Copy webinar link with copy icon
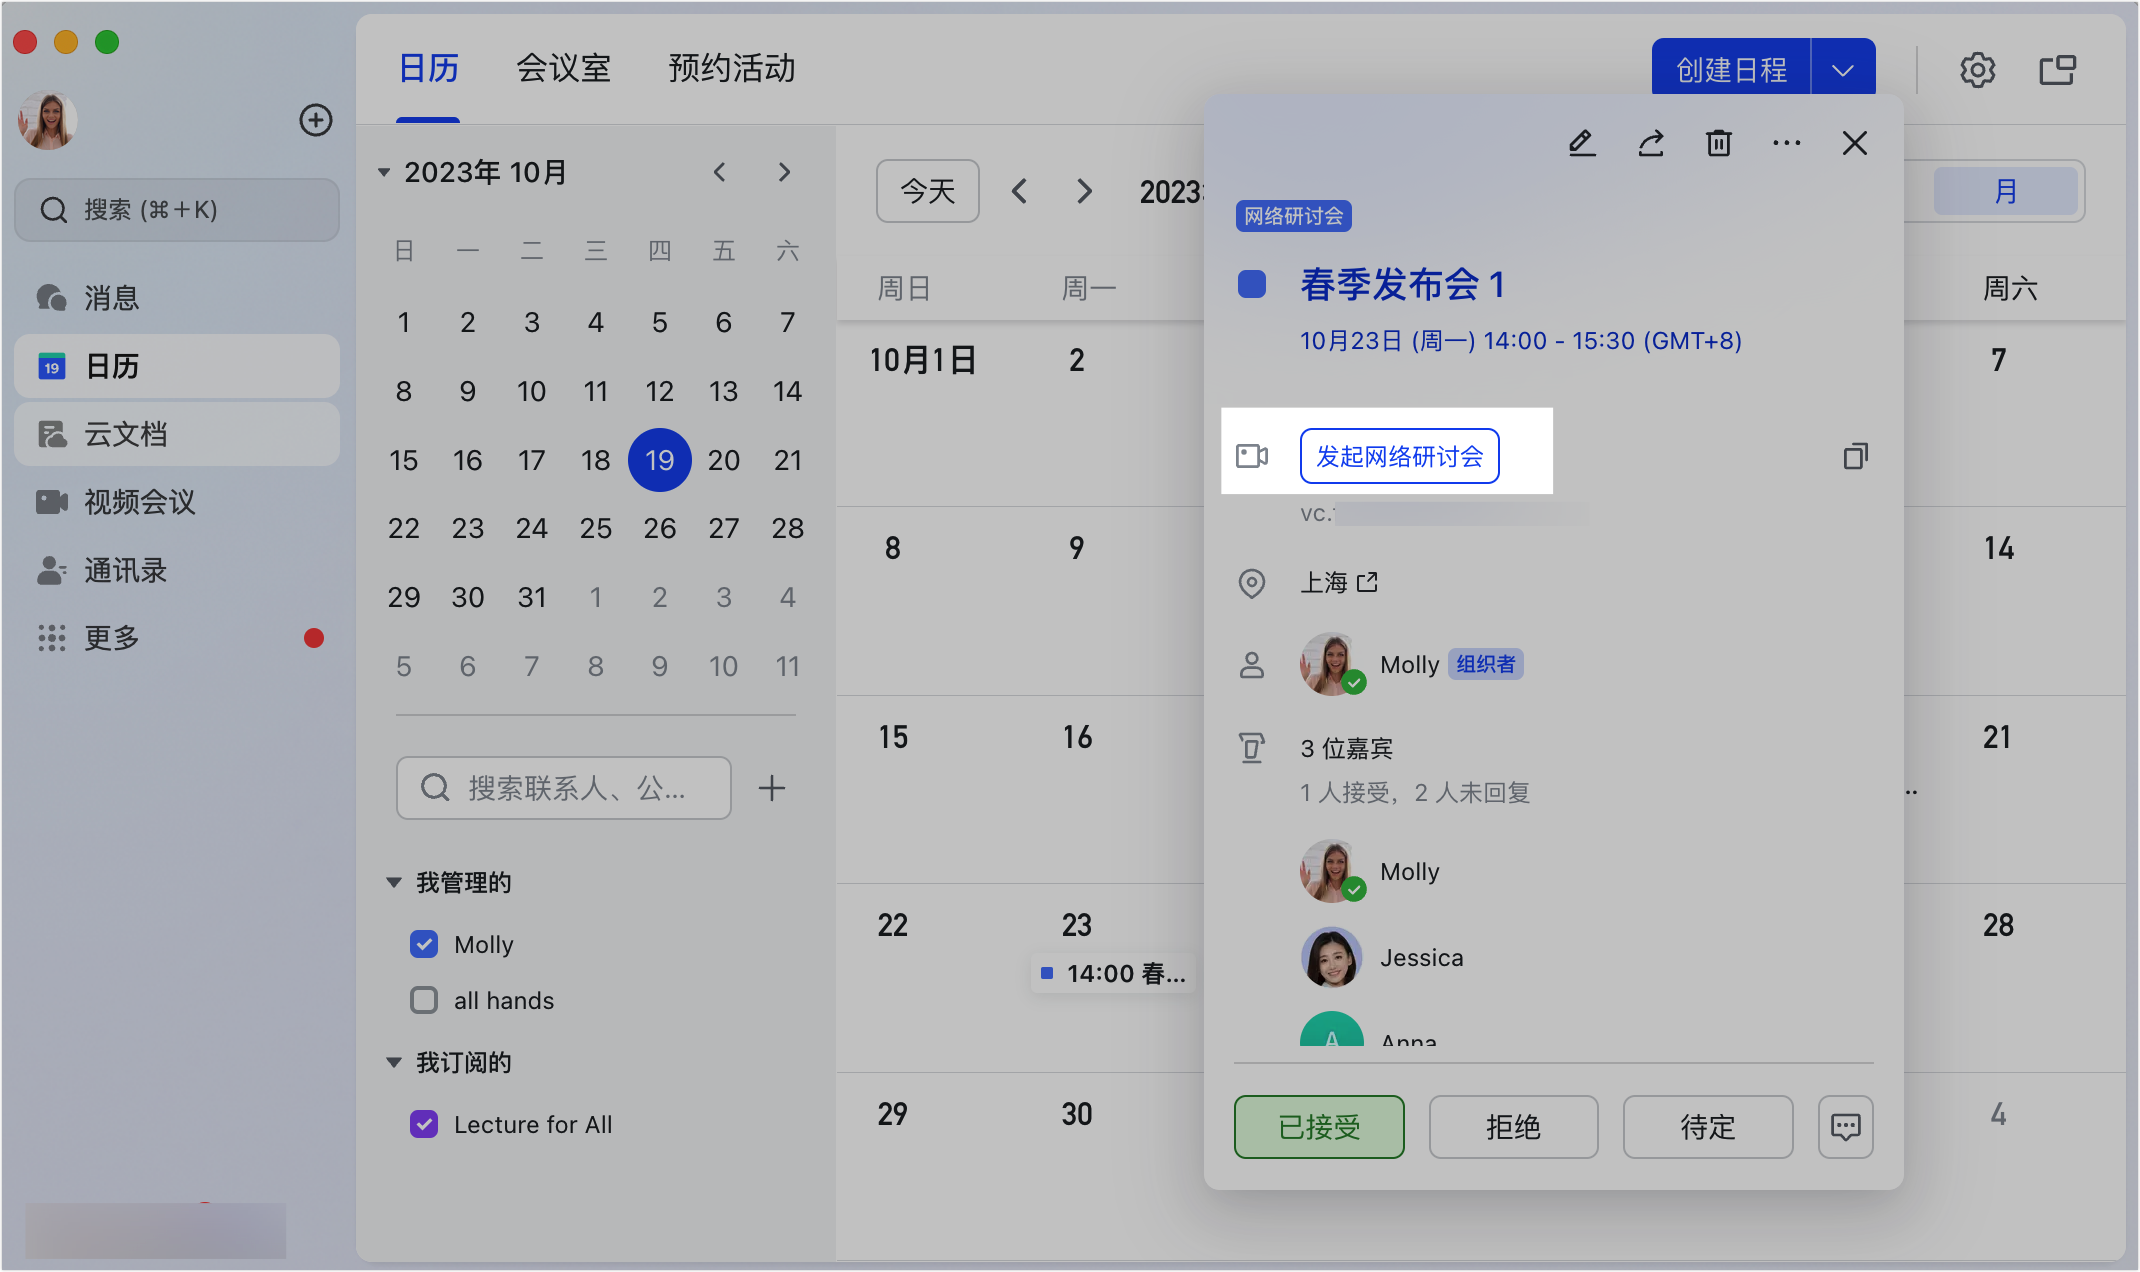 pos(1855,456)
